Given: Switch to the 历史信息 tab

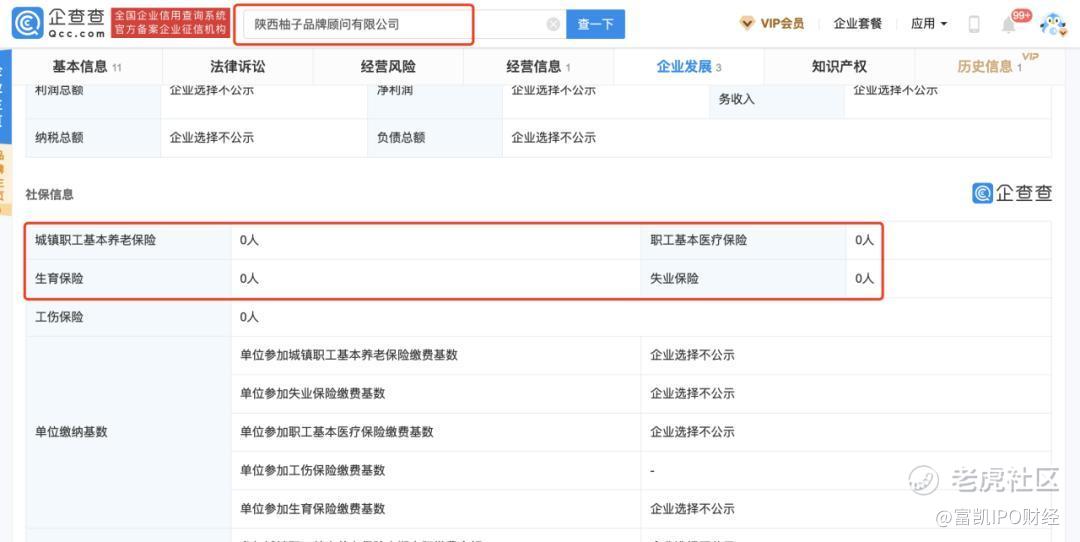Looking at the screenshot, I should [990, 67].
